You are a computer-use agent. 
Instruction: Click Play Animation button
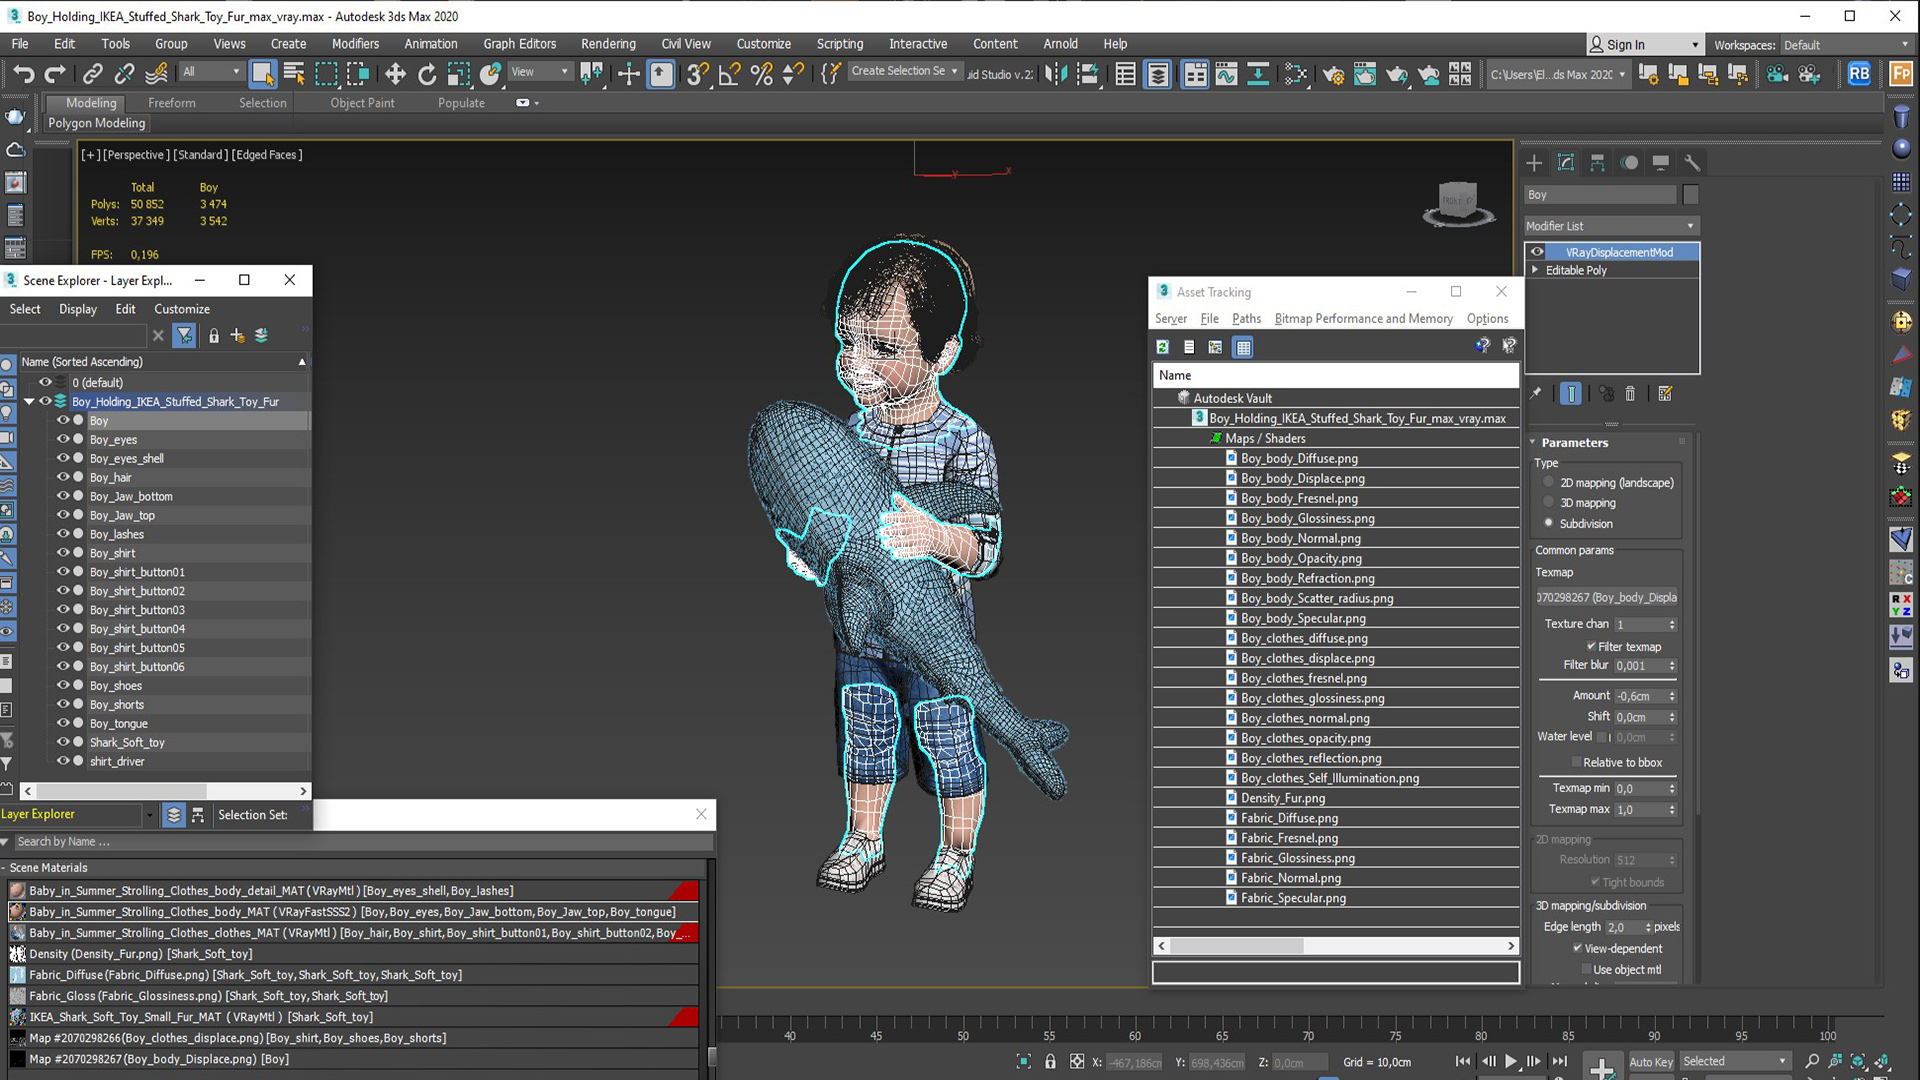[x=1511, y=1061]
